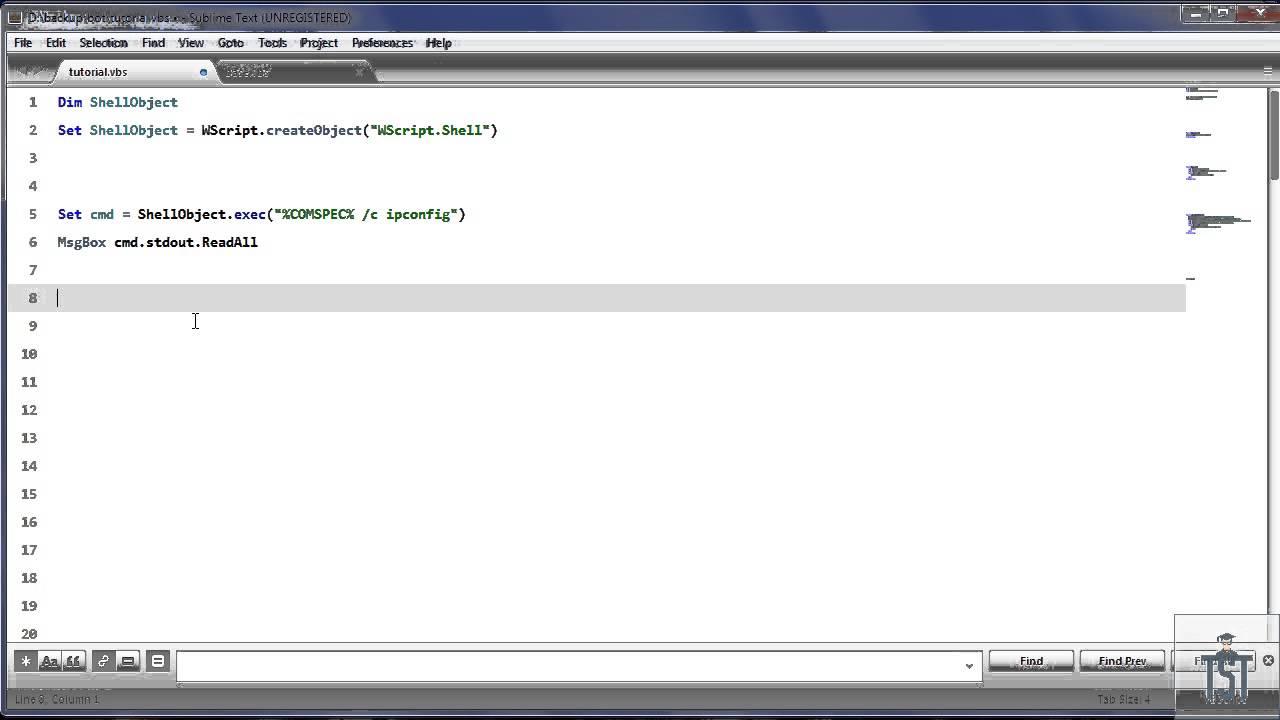Image resolution: width=1280 pixels, height=720 pixels.
Task: Click the Sublime Text title bar icon
Action: coord(14,17)
